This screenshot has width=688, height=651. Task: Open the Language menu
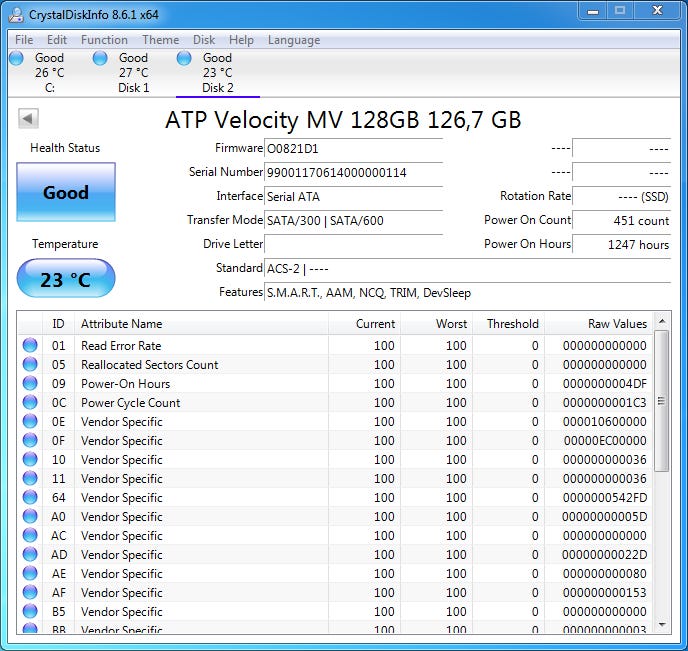tap(294, 40)
